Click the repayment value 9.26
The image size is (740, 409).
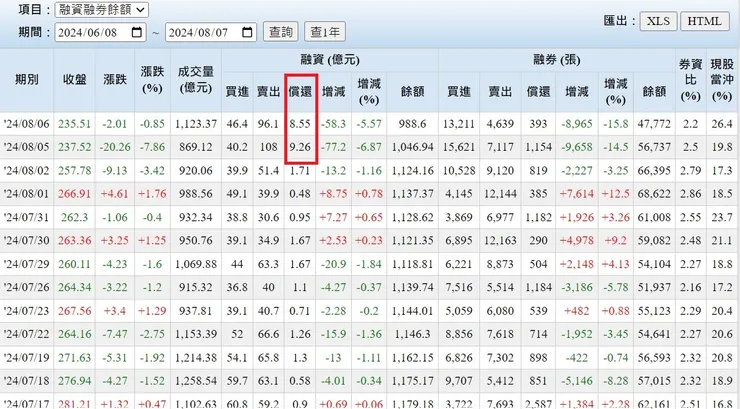click(300, 147)
